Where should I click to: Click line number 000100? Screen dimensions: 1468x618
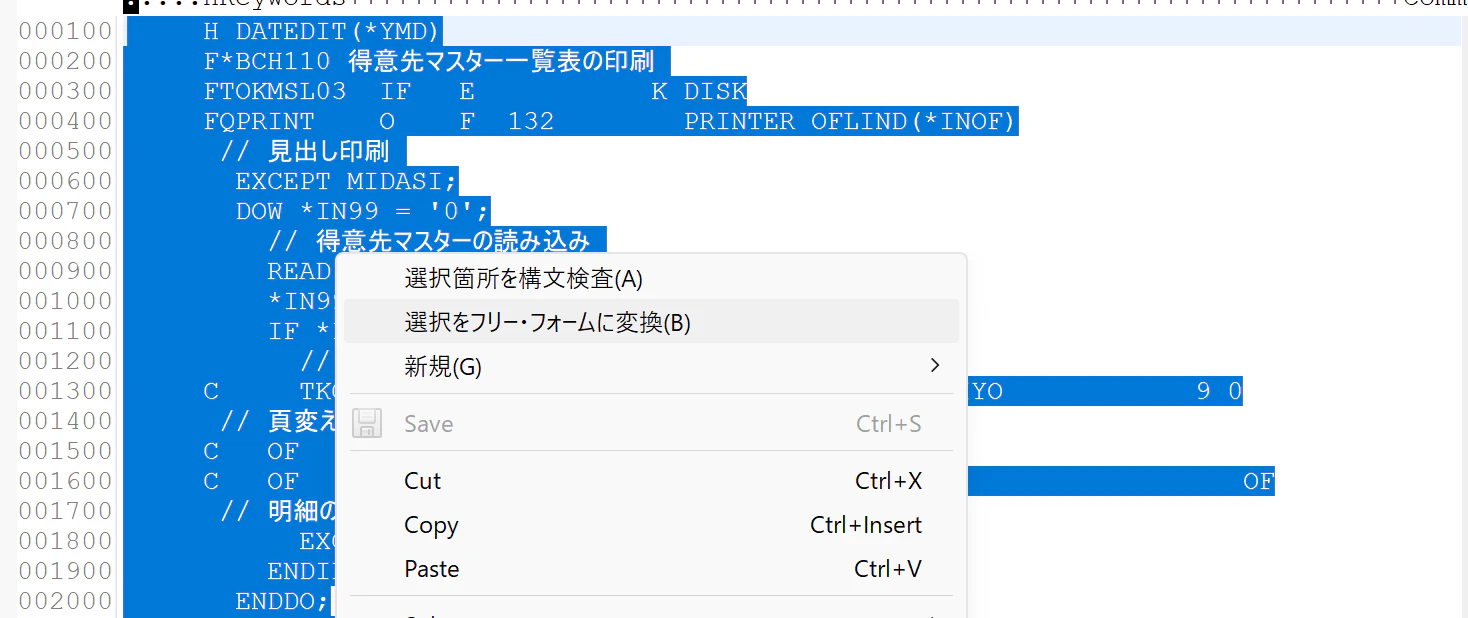(65, 32)
